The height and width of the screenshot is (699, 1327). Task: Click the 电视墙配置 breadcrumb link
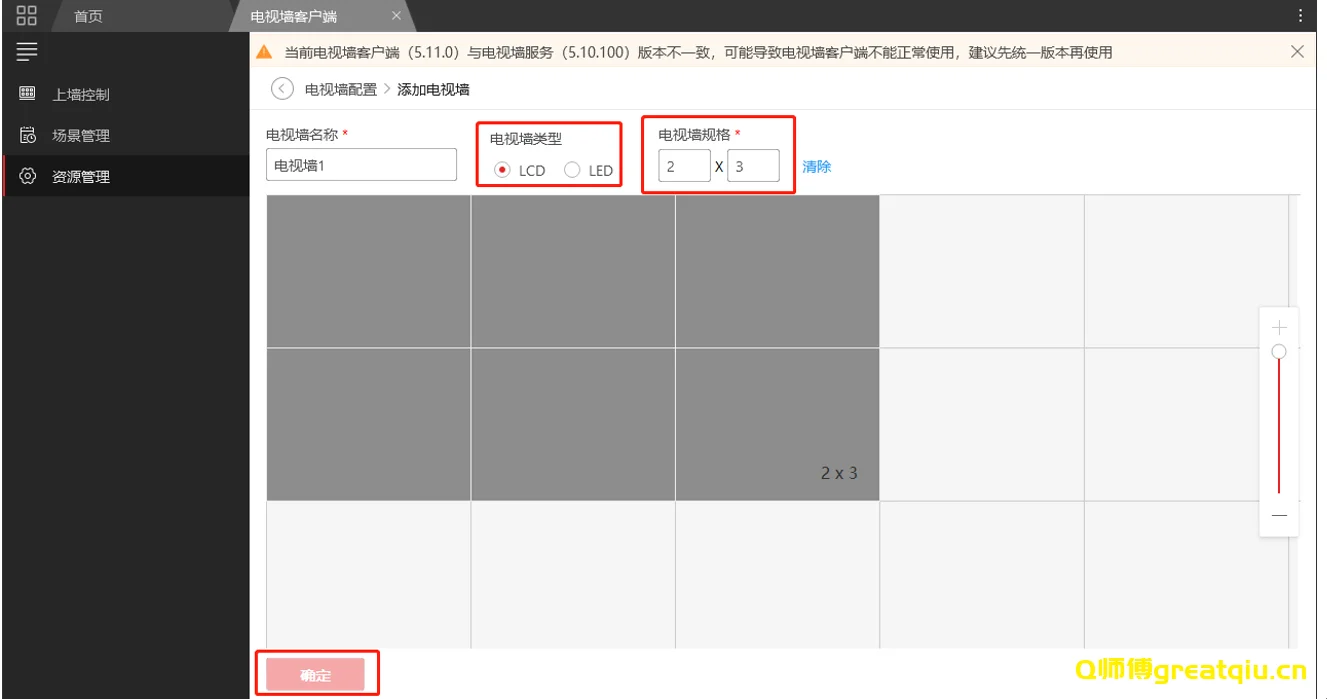coord(341,89)
